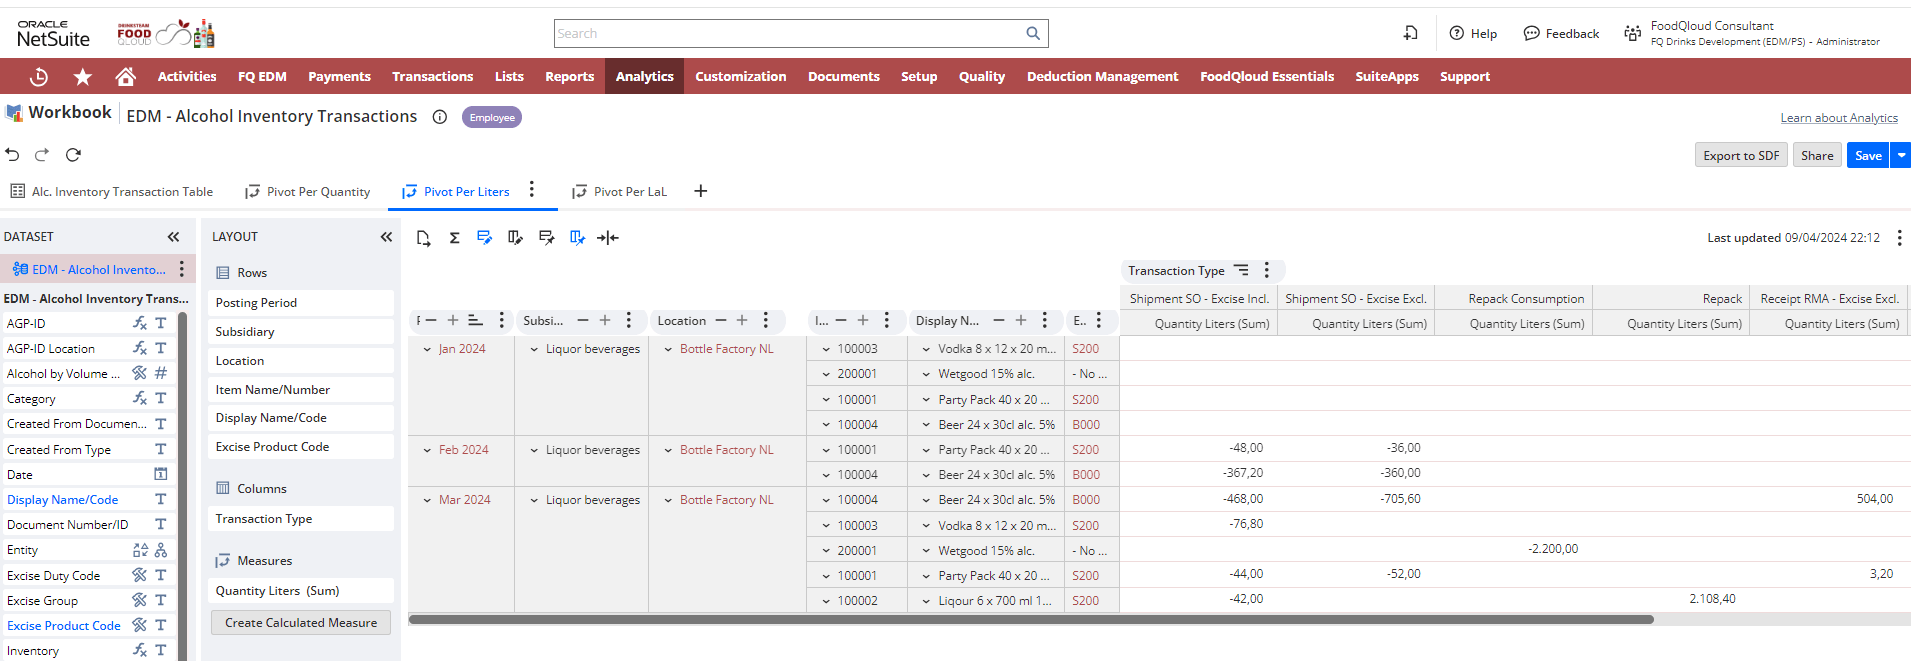Open Location header options menu

click(766, 320)
